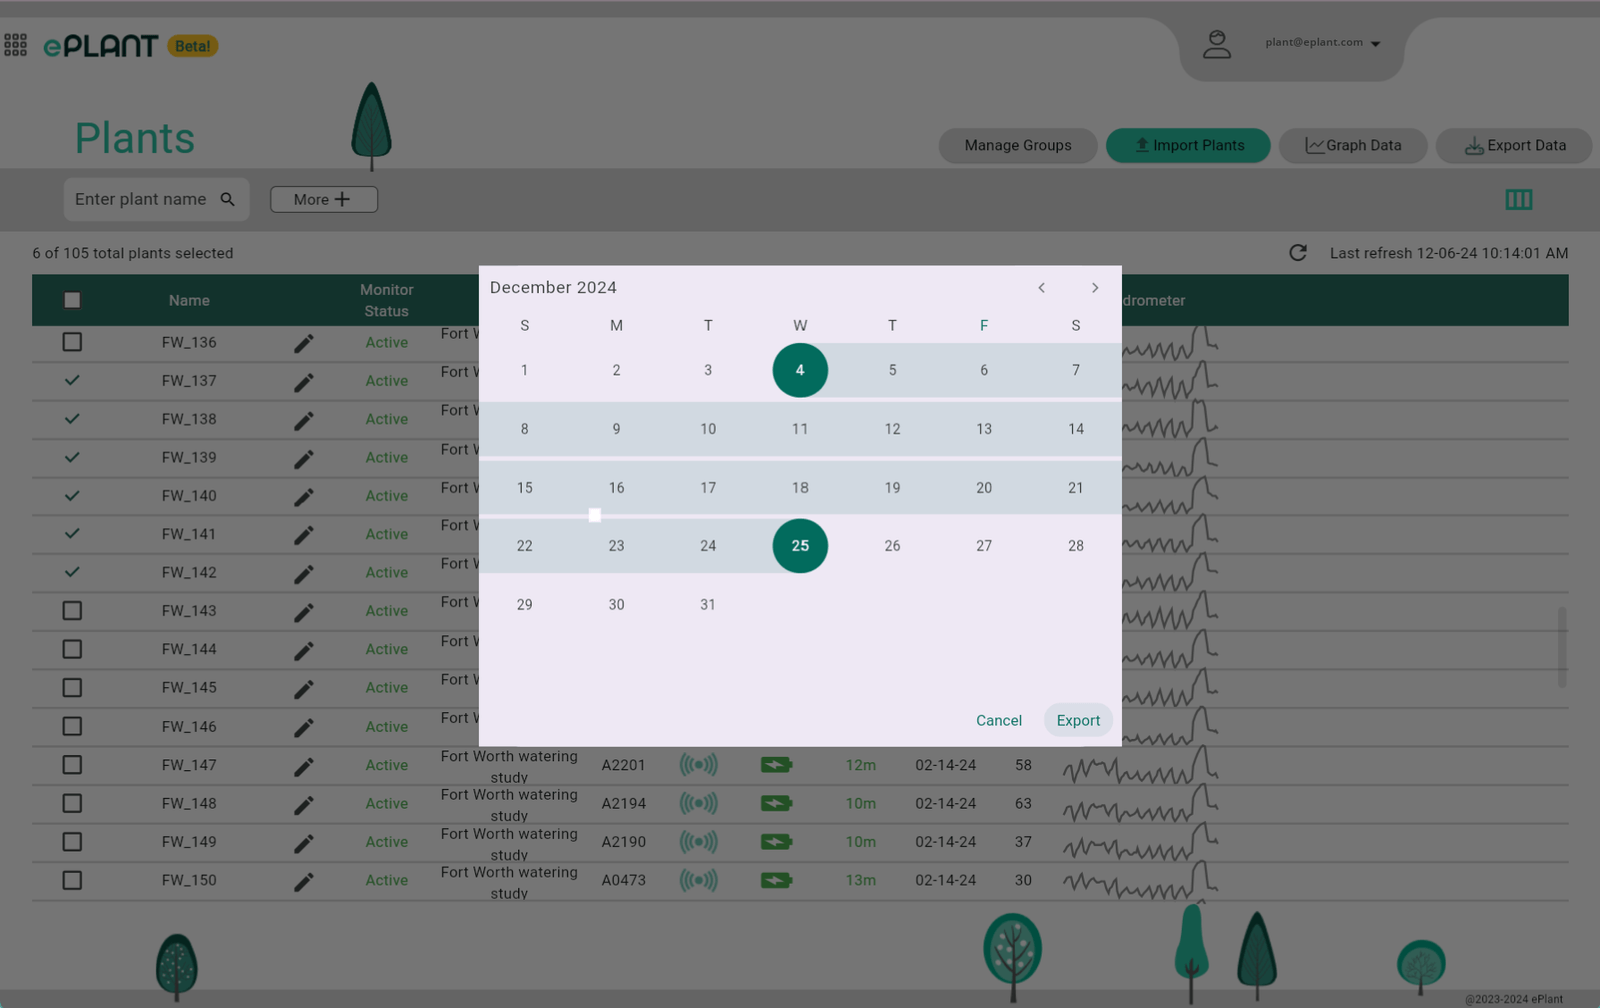Toggle the select-all checkbox in table header
Viewport: 1600px width, 1008px height.
[x=71, y=299]
